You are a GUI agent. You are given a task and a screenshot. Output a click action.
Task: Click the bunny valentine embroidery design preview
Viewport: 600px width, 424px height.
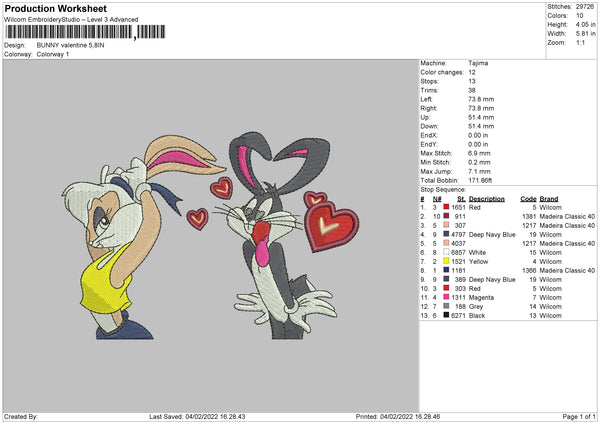click(x=210, y=236)
